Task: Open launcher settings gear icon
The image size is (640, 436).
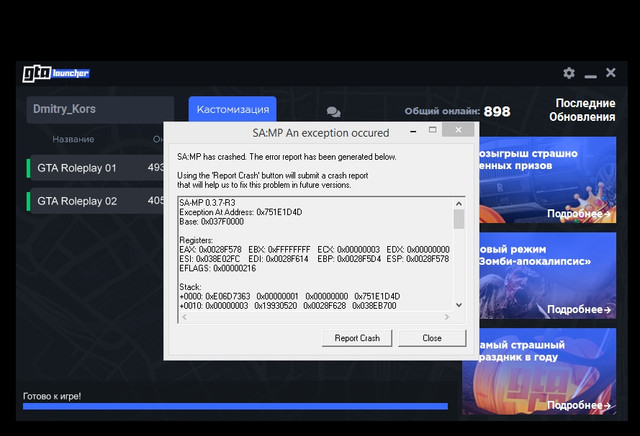Action: click(569, 73)
